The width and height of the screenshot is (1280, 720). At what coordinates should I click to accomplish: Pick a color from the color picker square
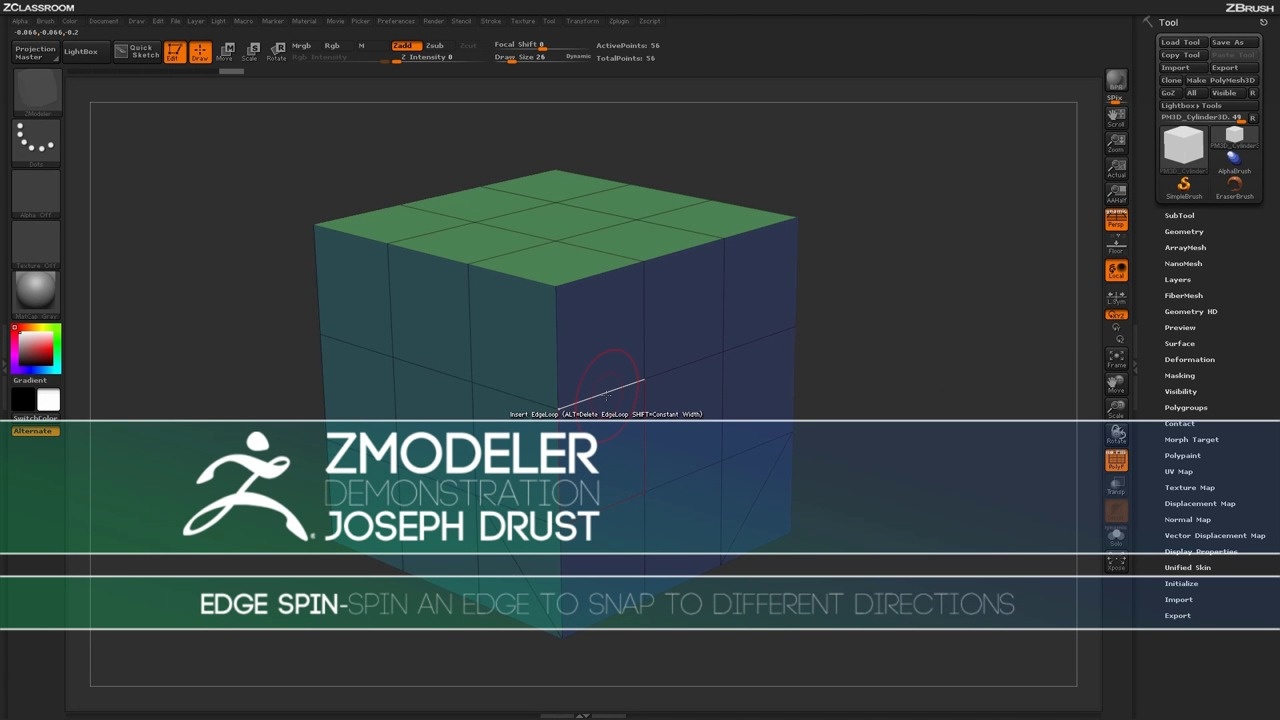36,348
